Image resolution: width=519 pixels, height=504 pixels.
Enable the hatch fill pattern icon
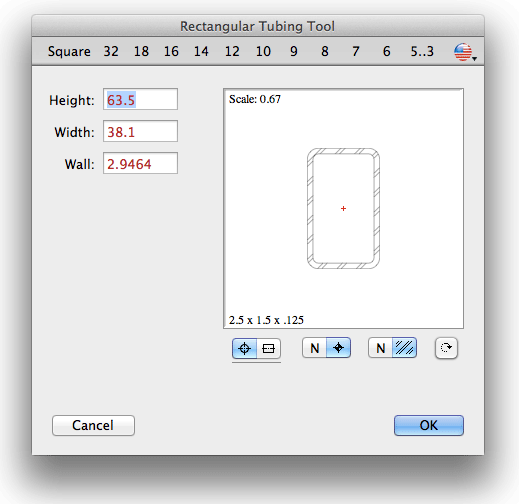(404, 348)
